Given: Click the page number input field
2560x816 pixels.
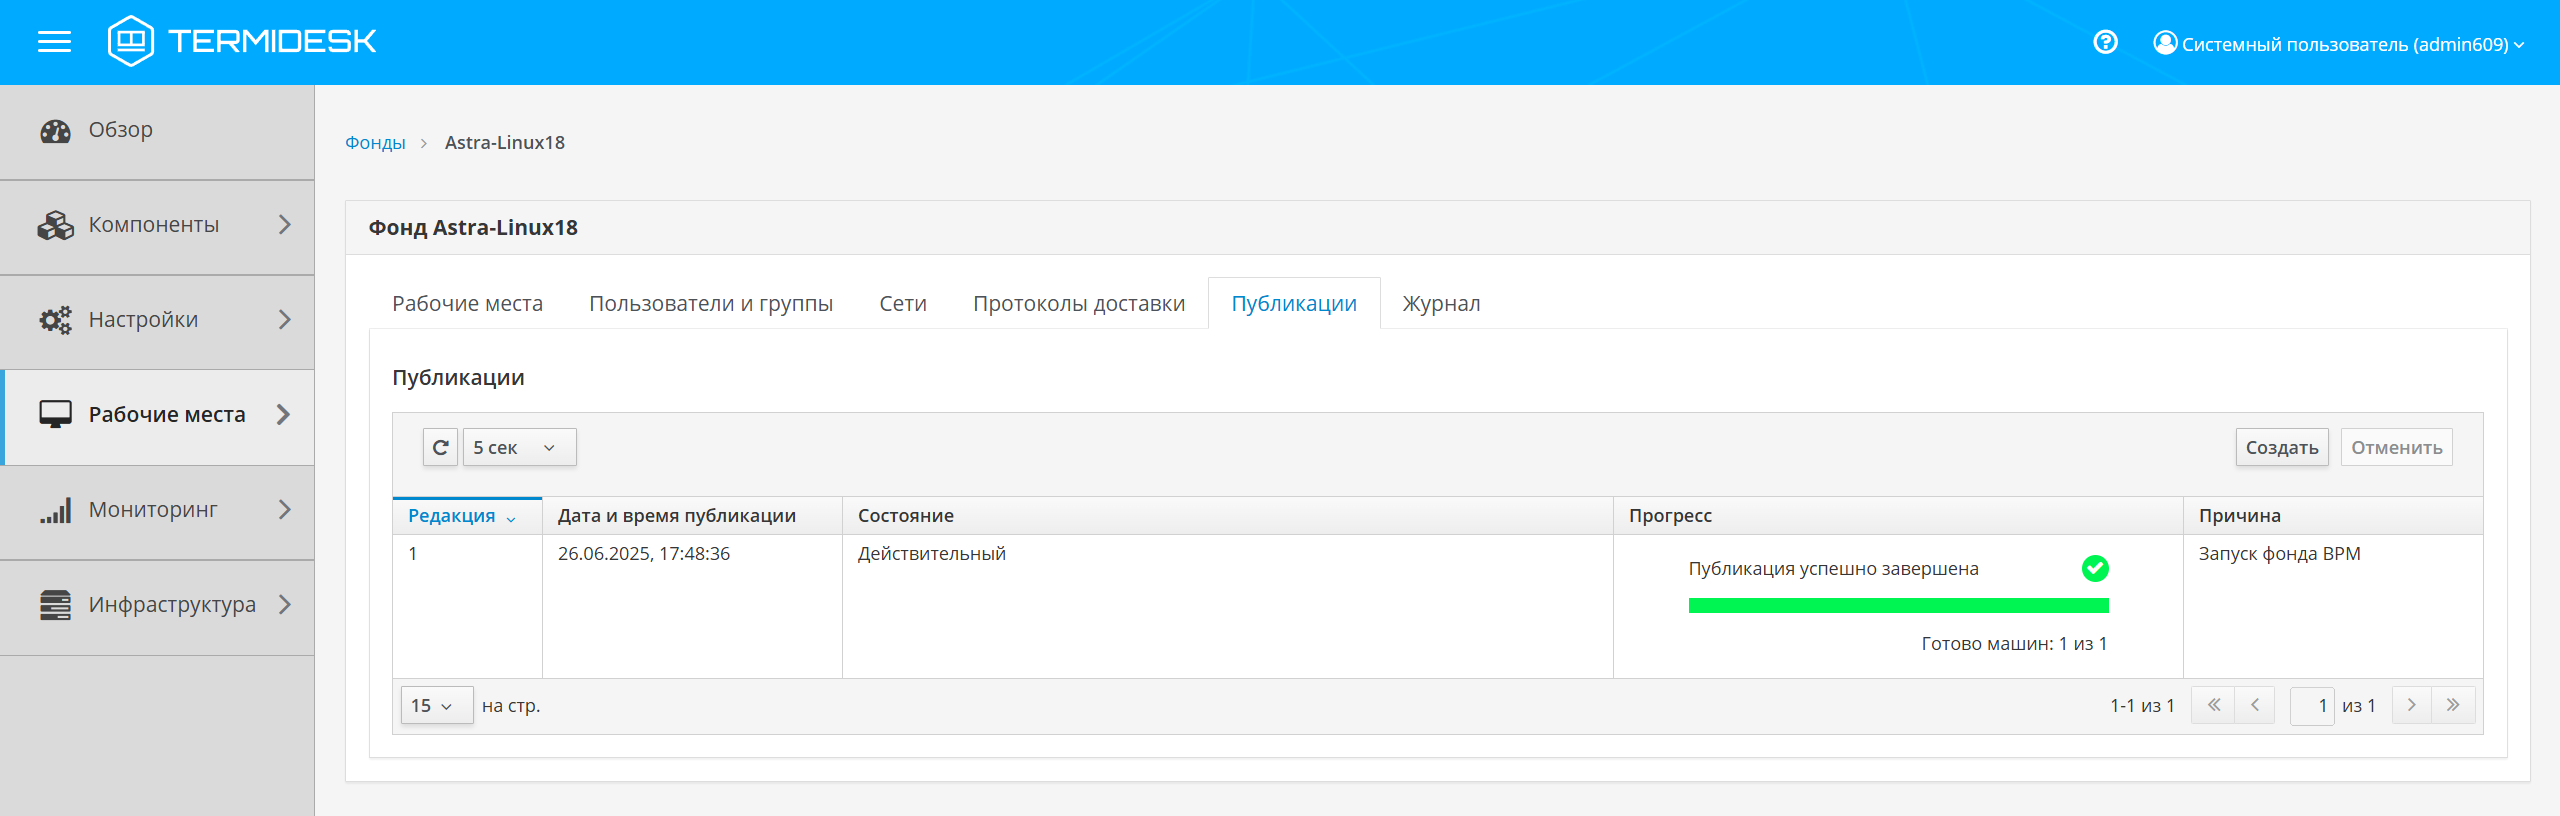Looking at the screenshot, I should tap(2312, 706).
